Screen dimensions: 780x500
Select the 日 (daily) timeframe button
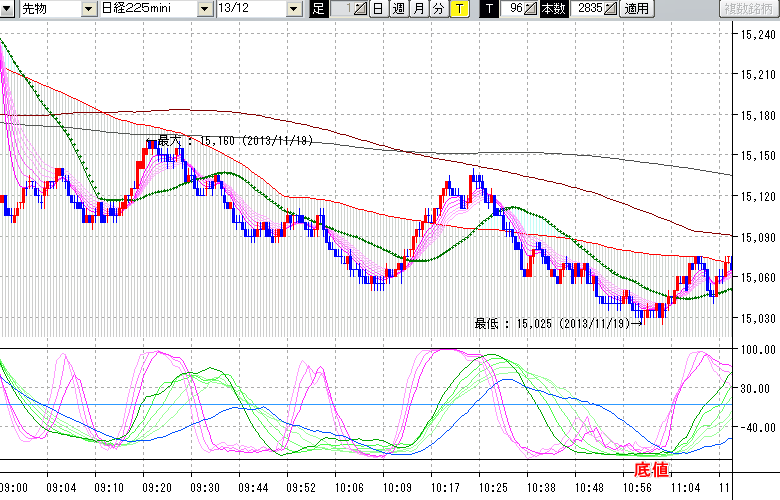tap(377, 9)
